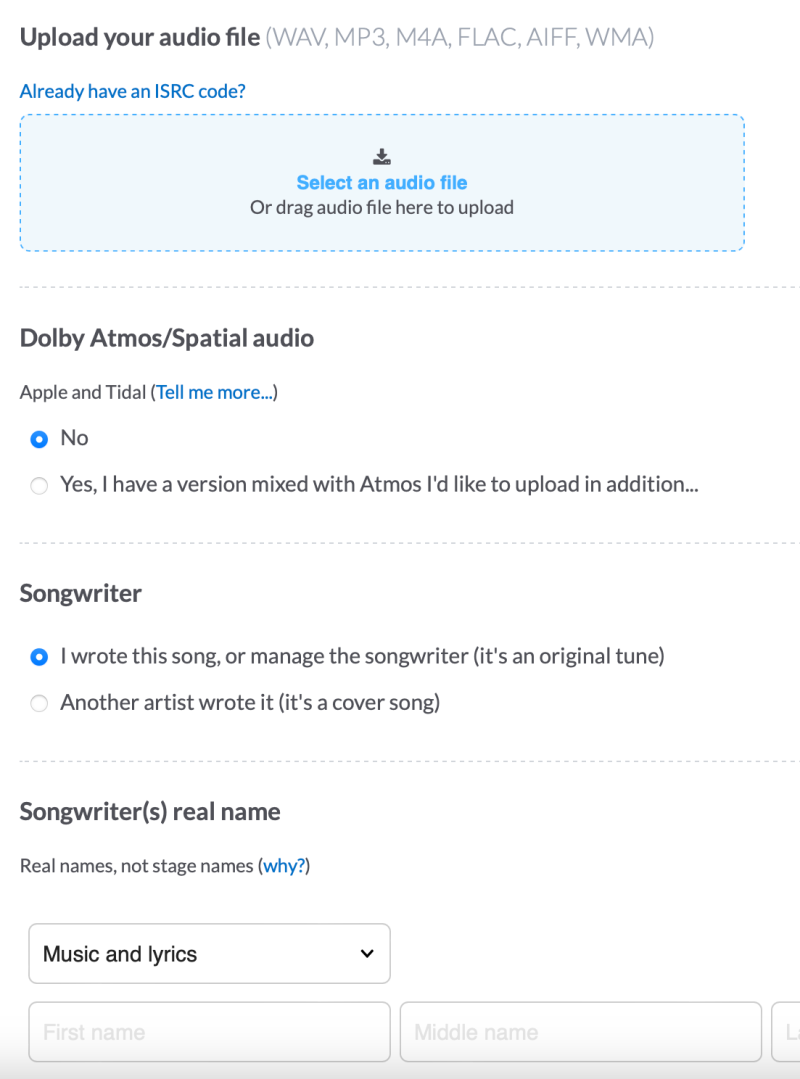Click the partially visible last name field
This screenshot has height=1079, width=800.
pos(787,1032)
